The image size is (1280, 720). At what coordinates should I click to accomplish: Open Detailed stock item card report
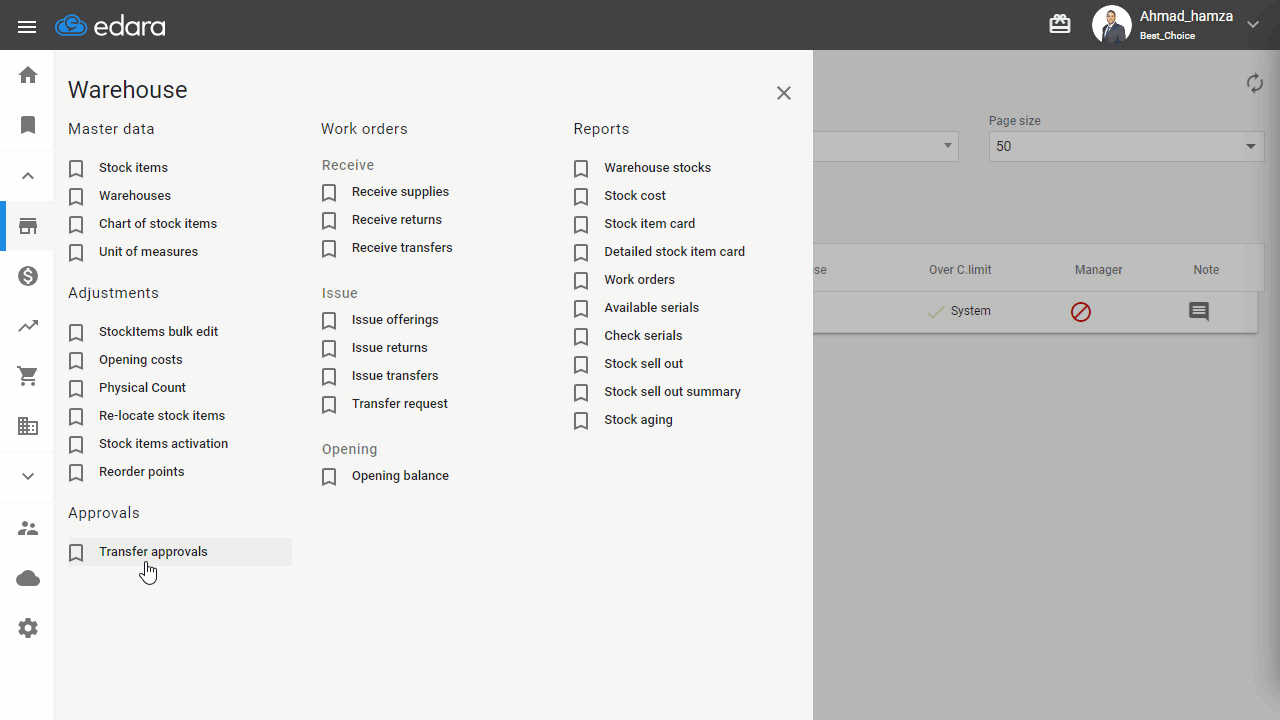tap(675, 252)
